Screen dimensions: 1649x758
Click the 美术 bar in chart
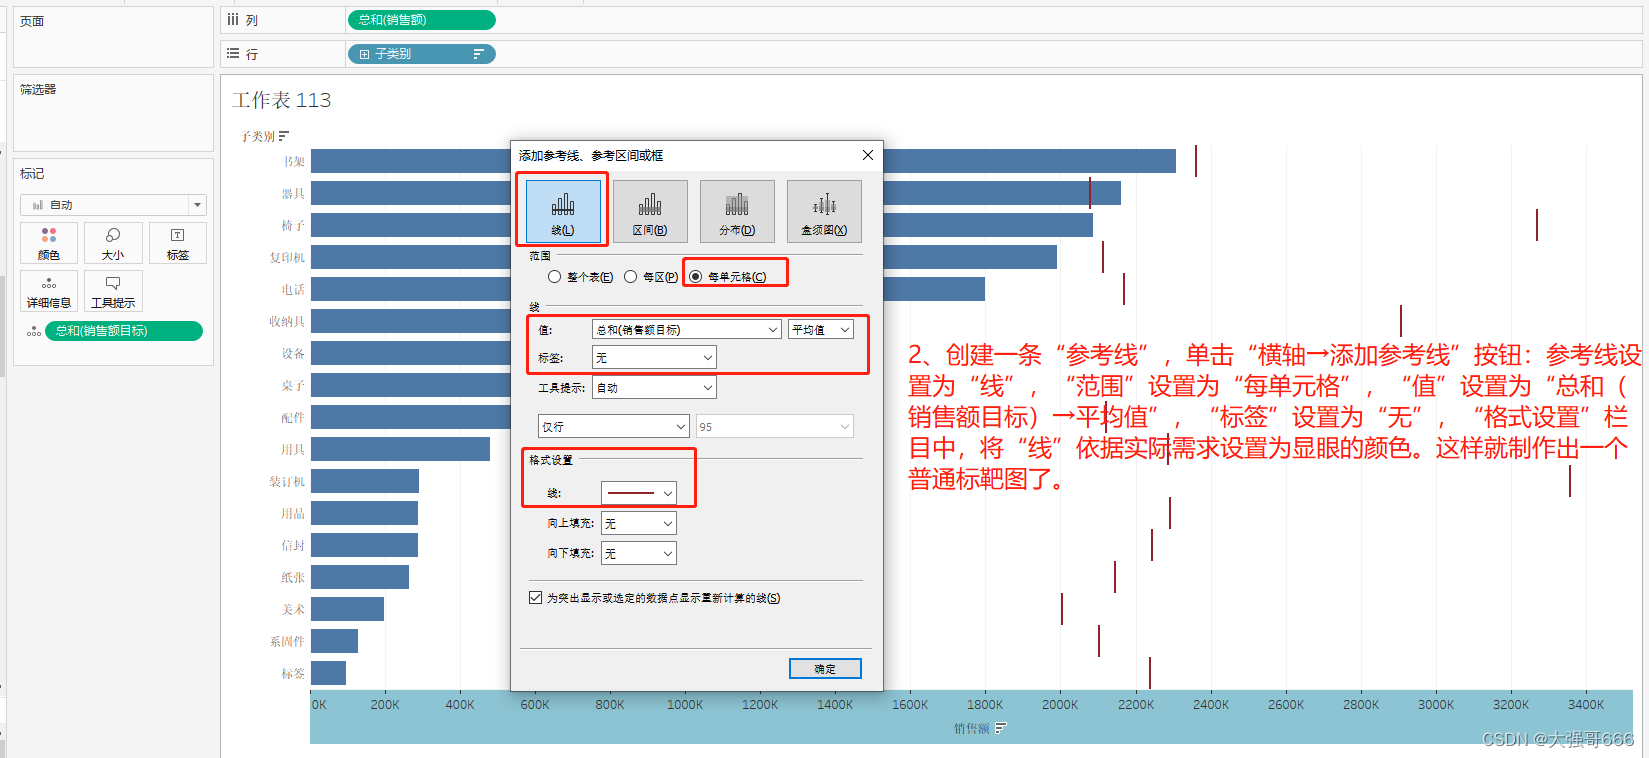coord(347,609)
